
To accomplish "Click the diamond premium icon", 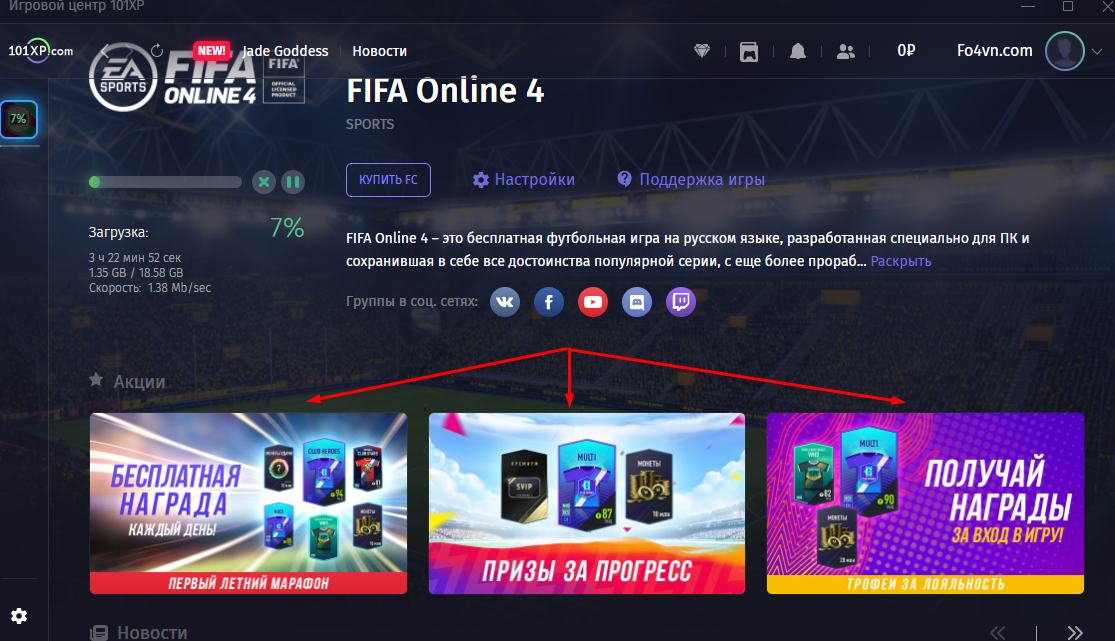I will [702, 51].
